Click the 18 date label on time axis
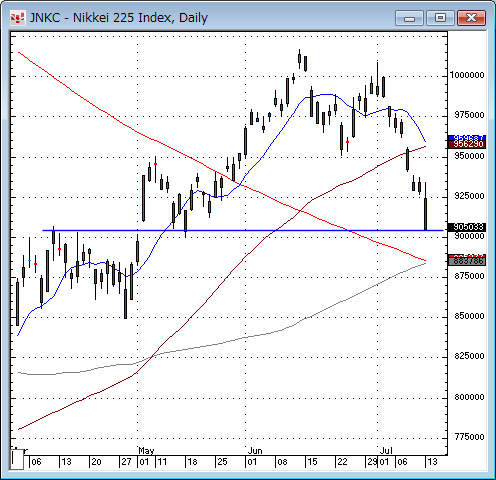The image size is (496, 480). (x=192, y=462)
